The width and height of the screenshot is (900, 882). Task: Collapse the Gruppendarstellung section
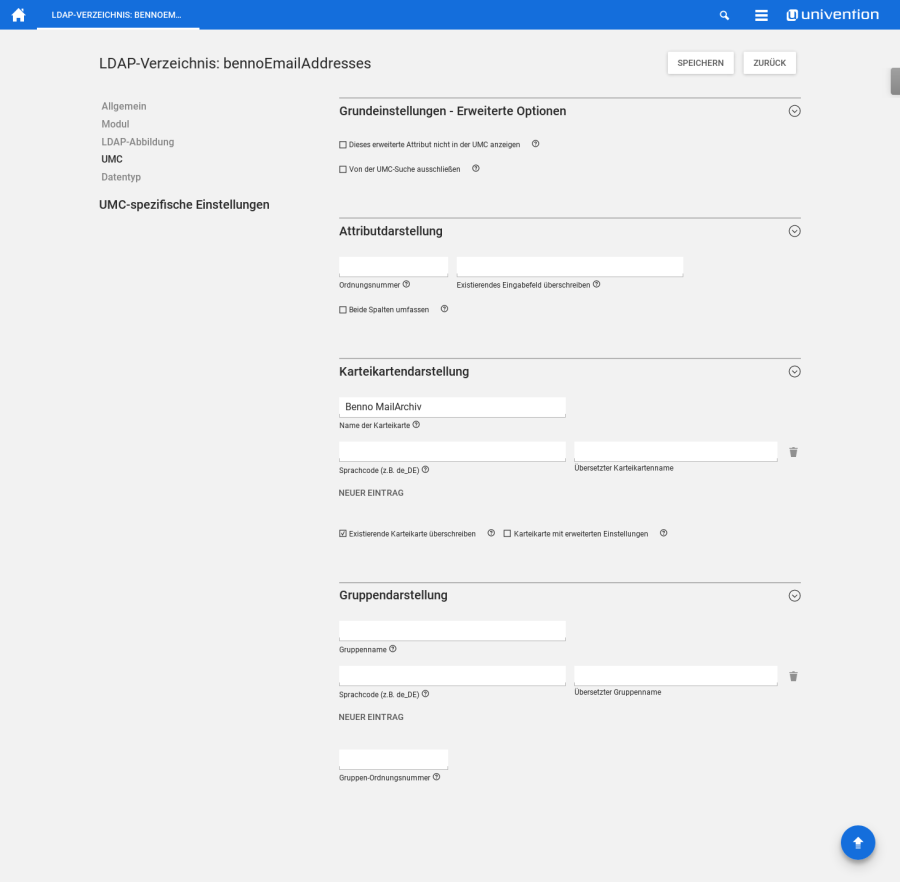794,595
